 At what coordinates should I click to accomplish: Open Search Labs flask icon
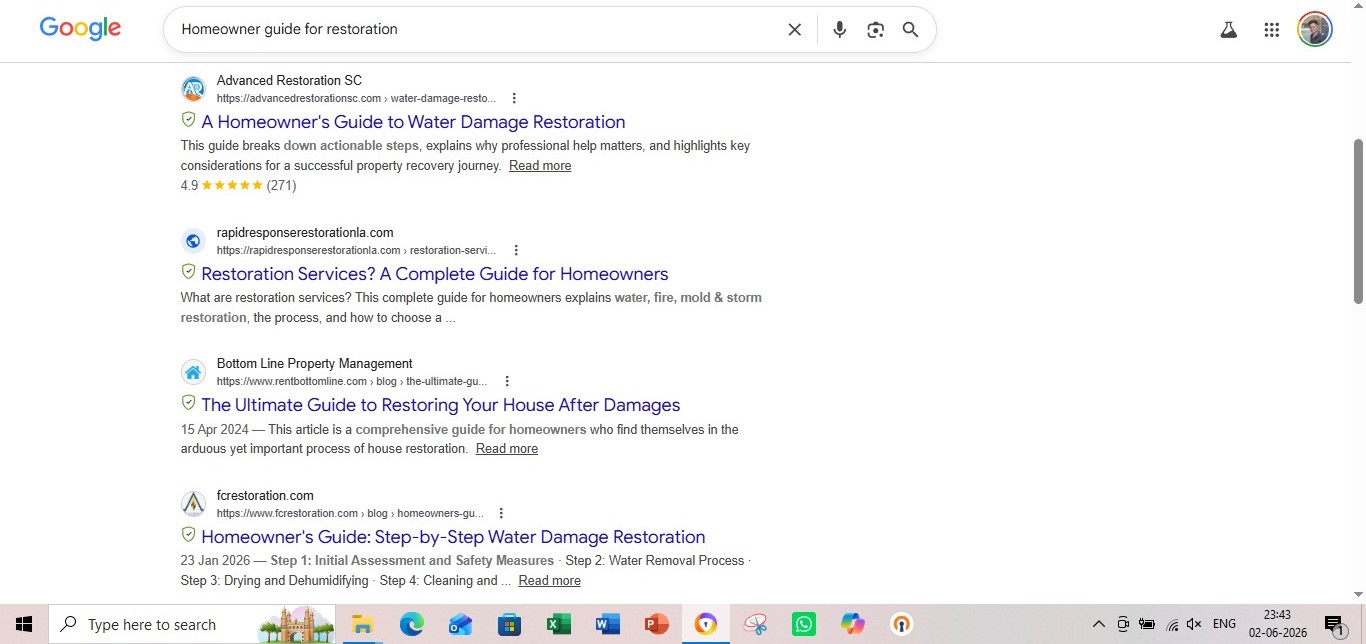pos(1229,30)
